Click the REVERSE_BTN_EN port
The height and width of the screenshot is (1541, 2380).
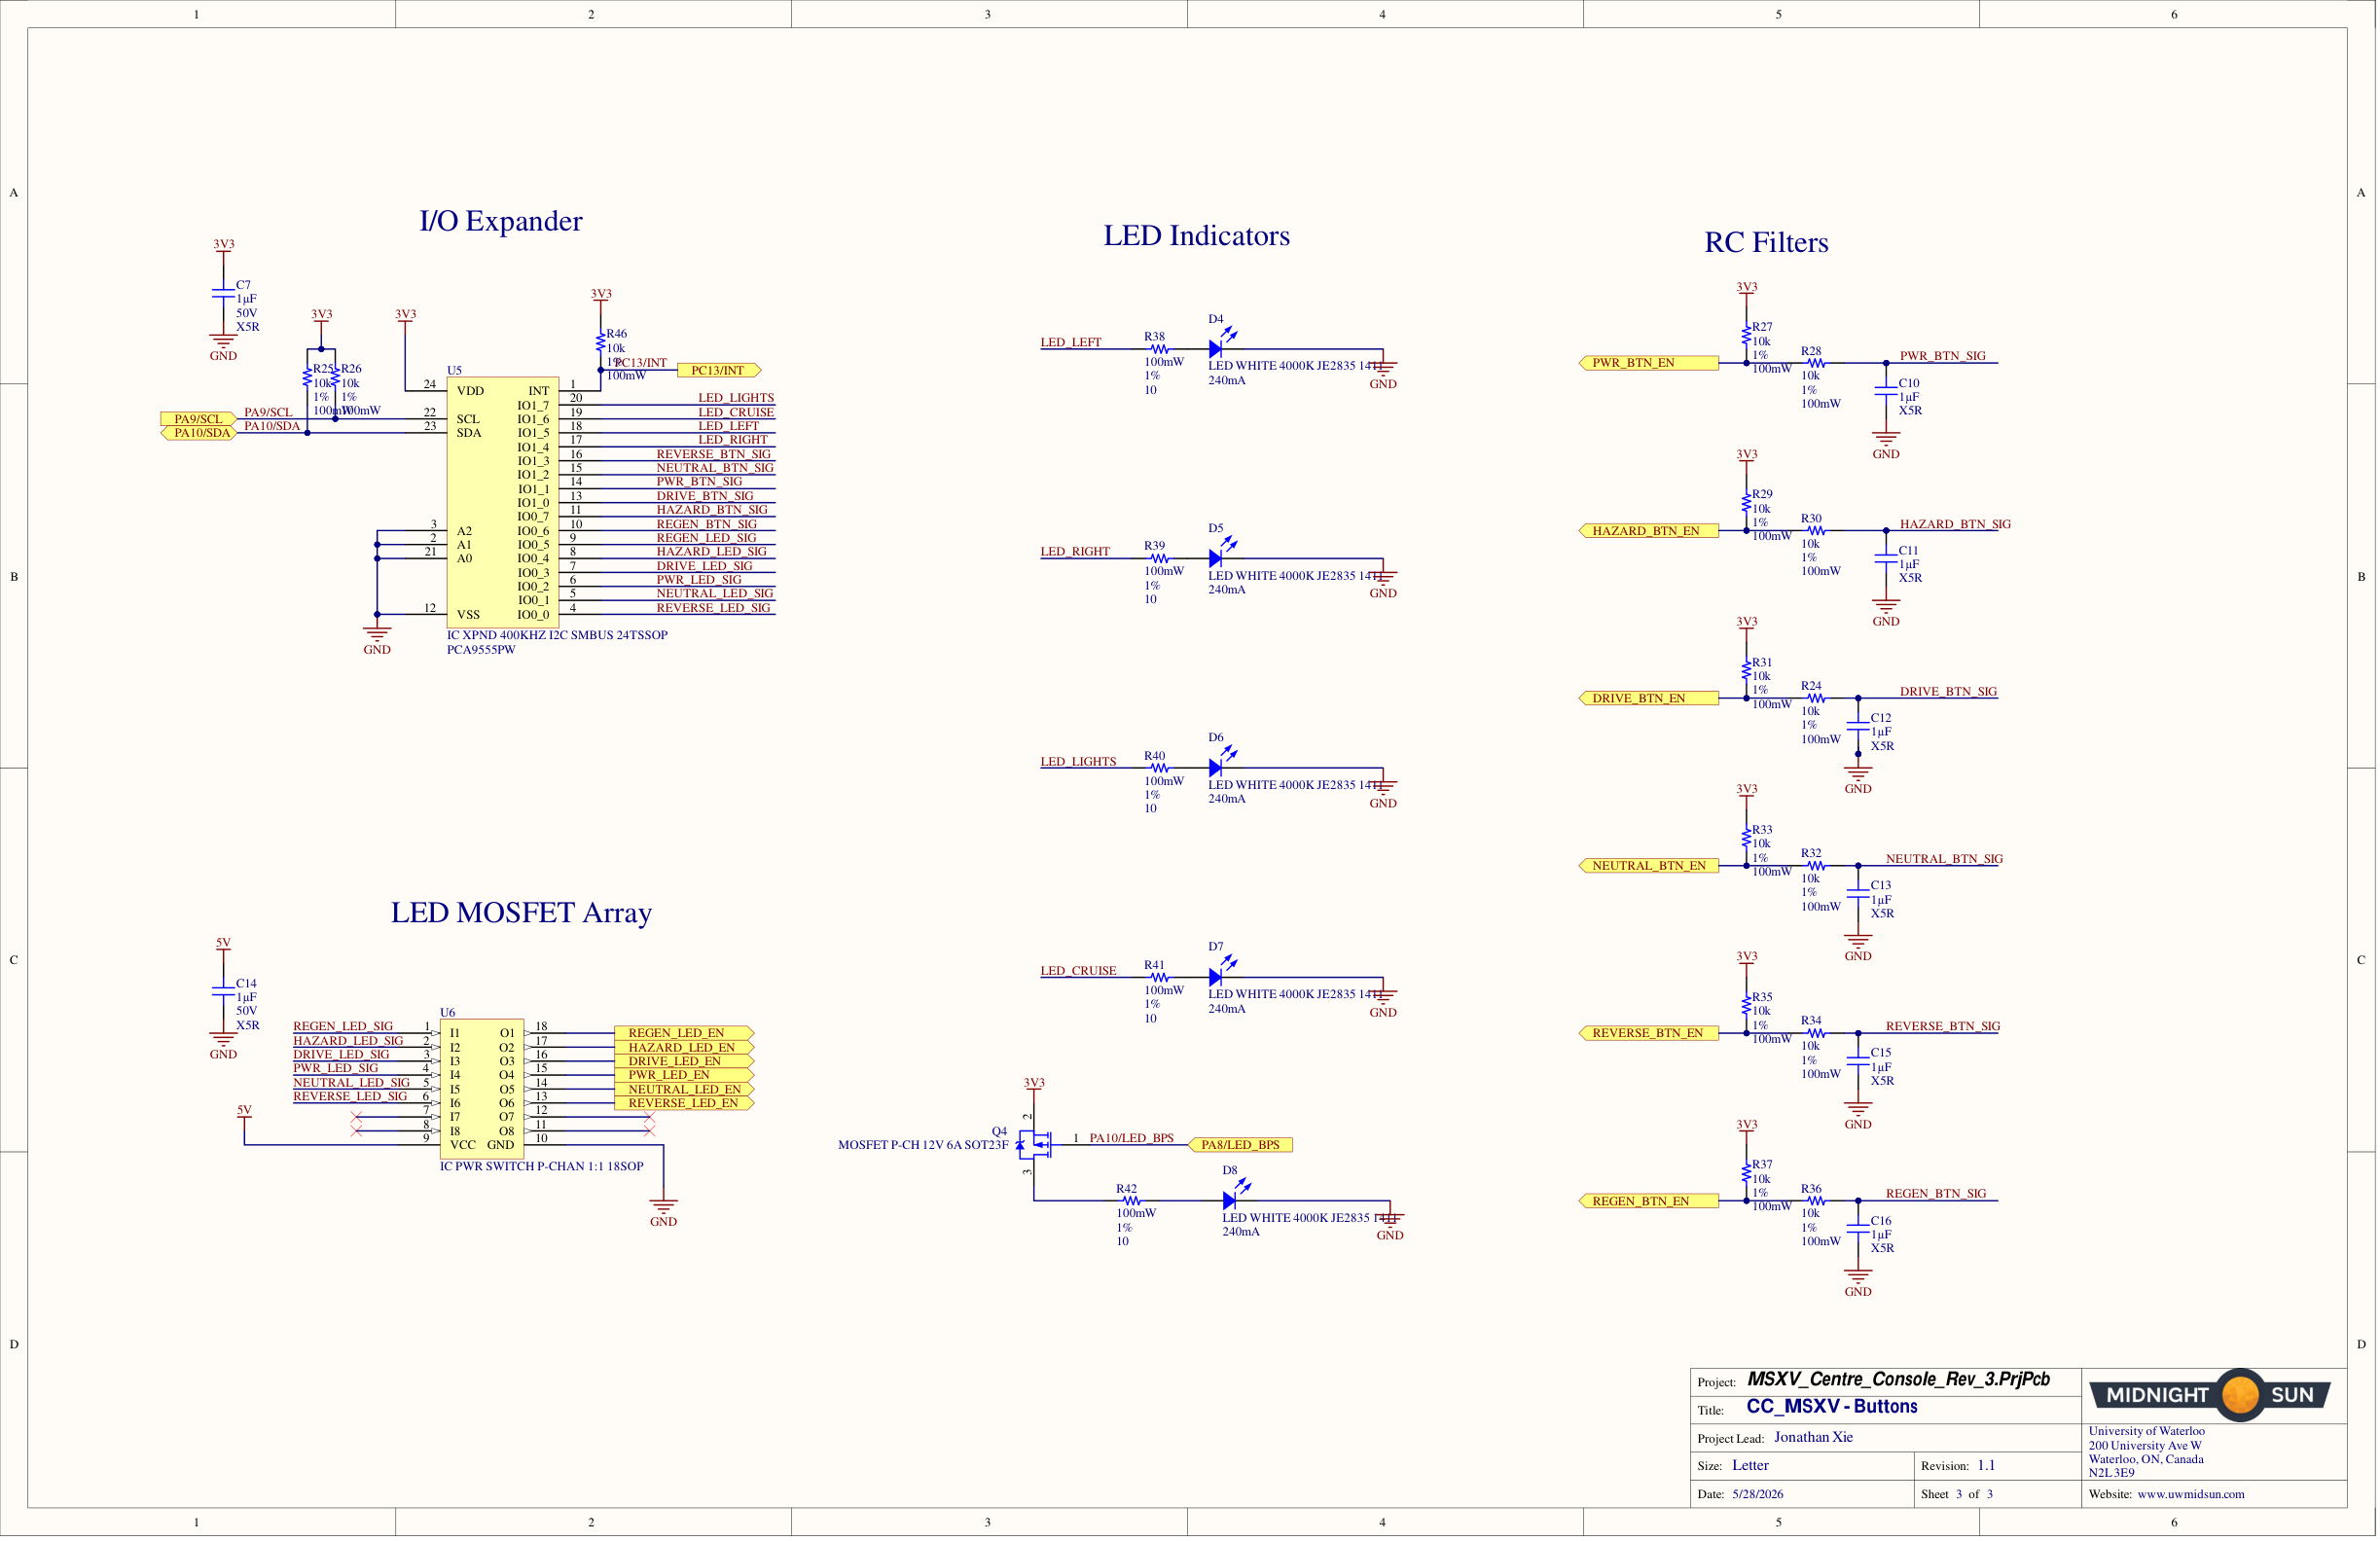tap(1648, 1033)
